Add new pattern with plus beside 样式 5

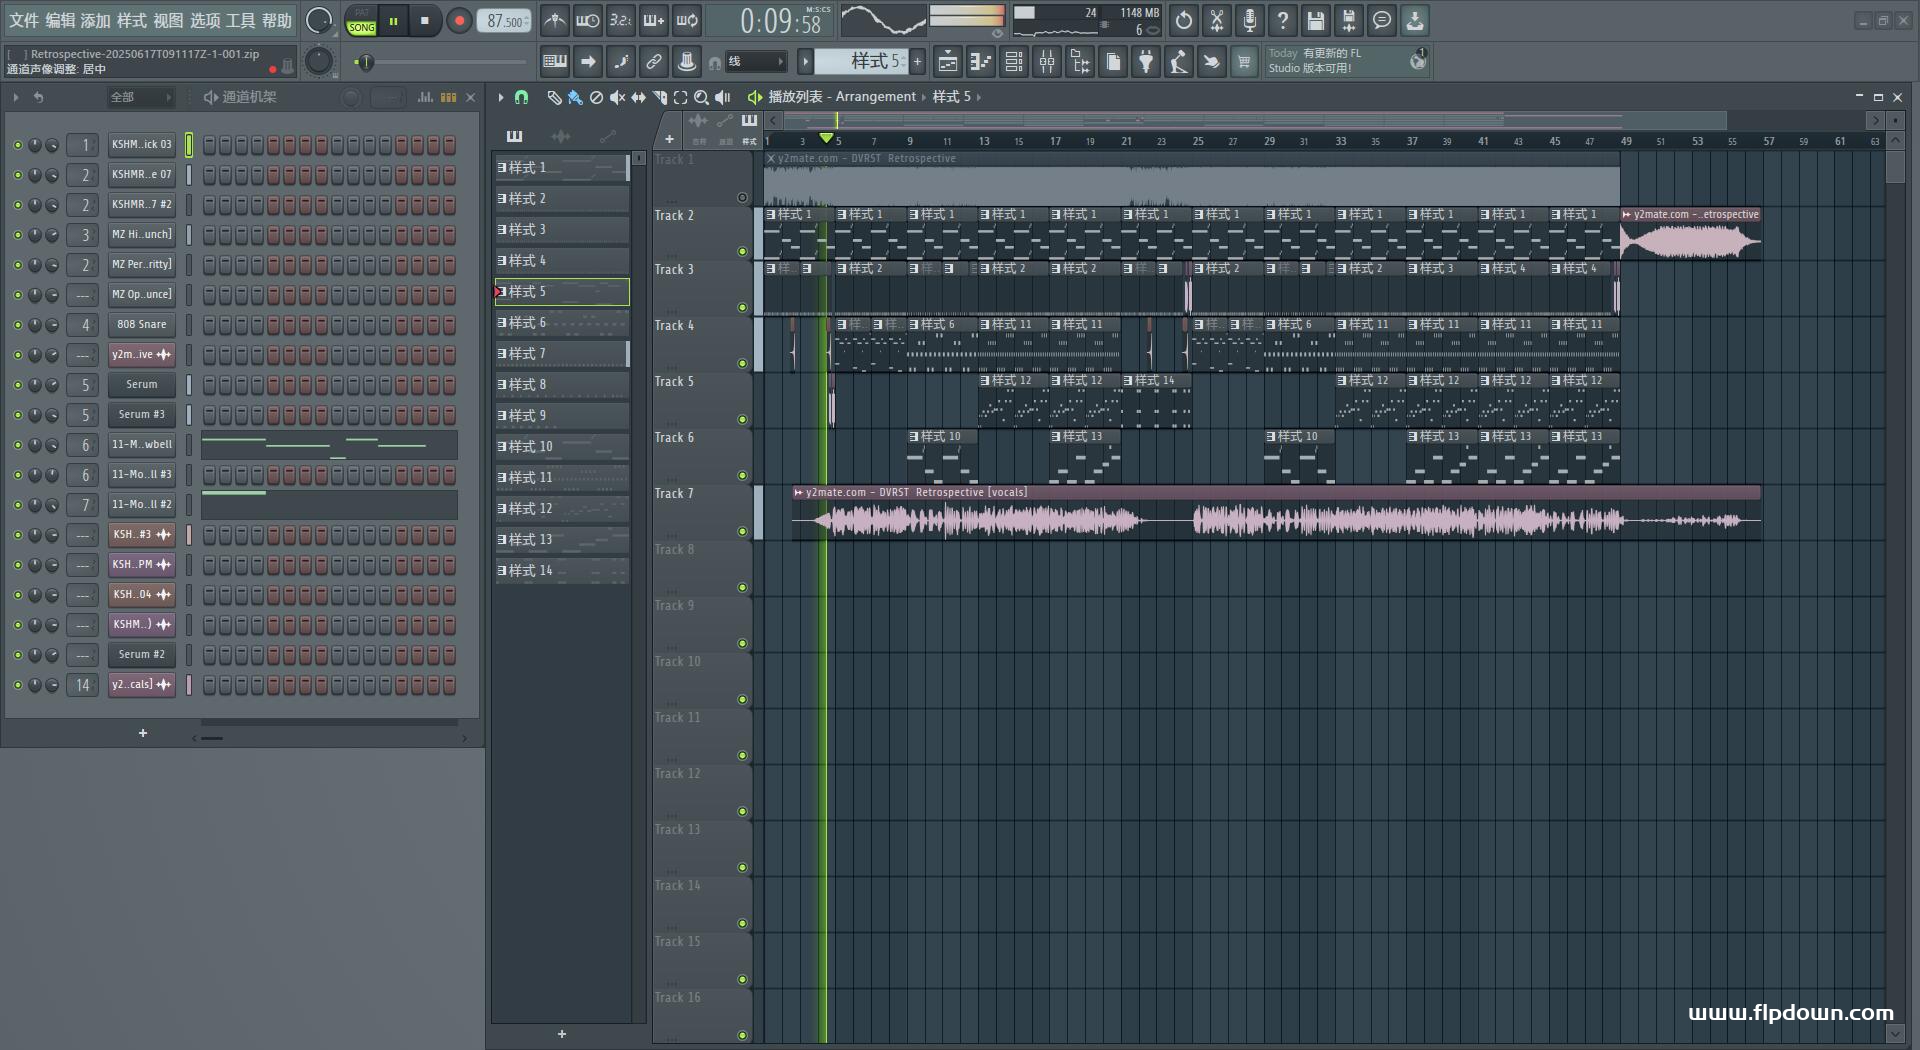click(917, 62)
